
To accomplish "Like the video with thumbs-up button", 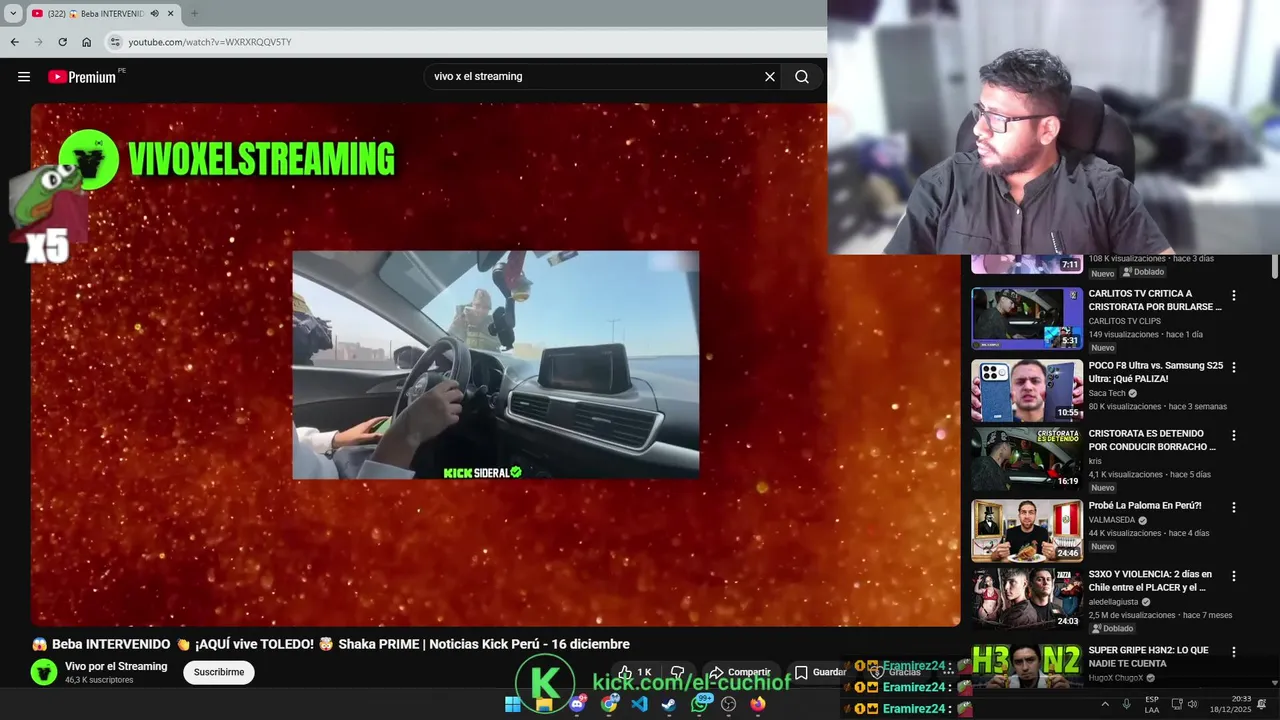I will [635, 672].
